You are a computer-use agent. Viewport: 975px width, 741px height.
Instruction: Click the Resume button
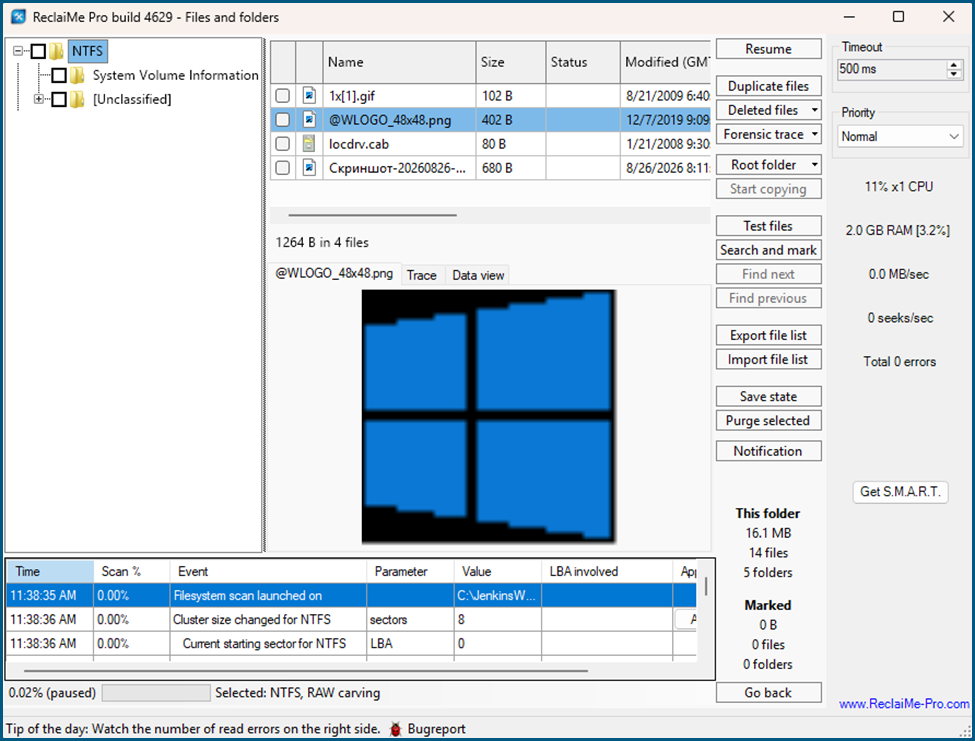[769, 49]
